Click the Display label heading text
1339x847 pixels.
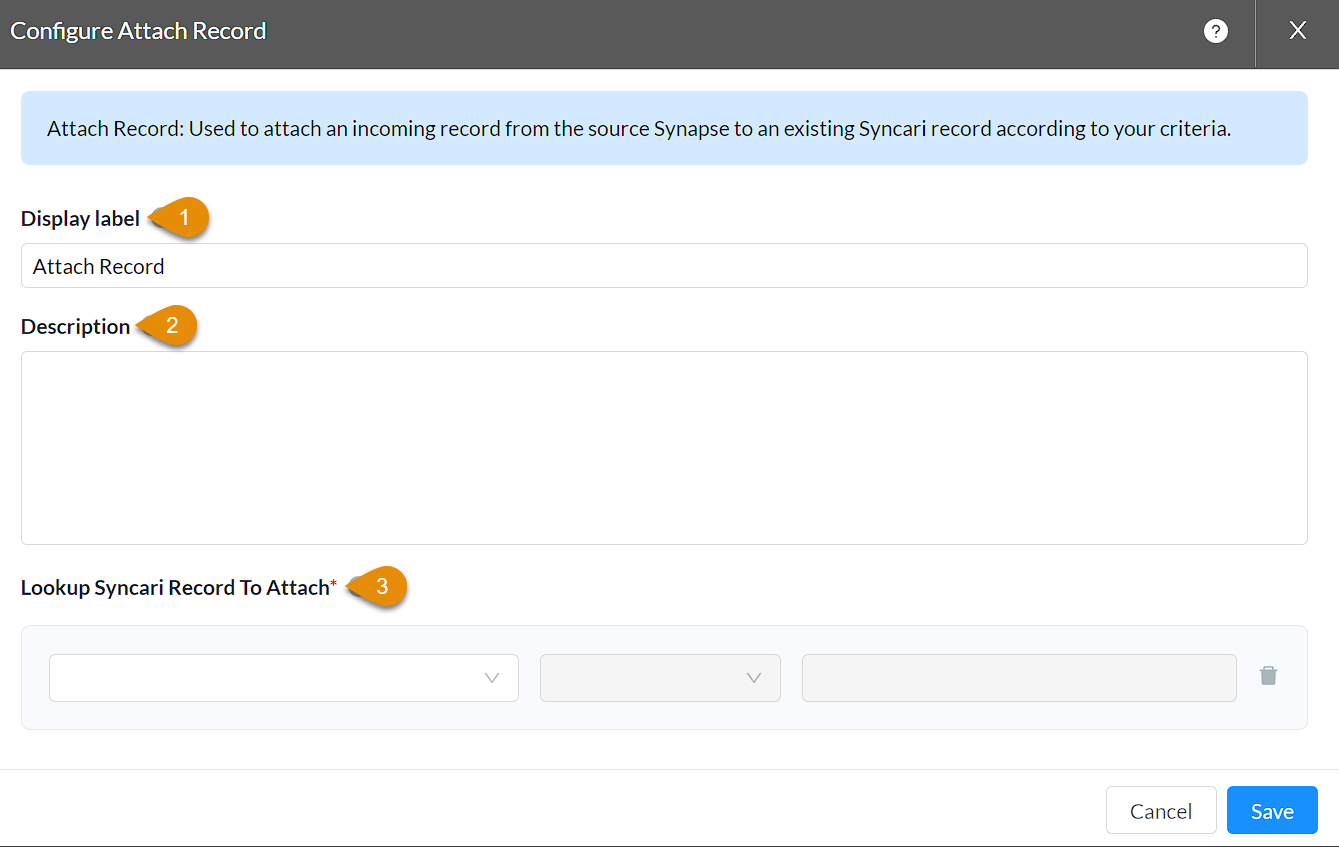point(80,219)
